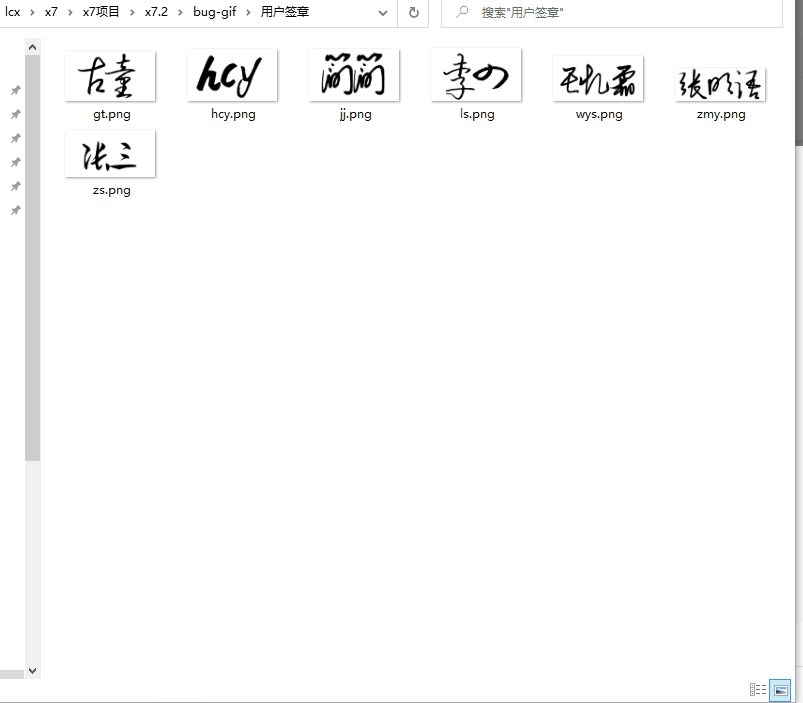Screen dimensions: 803x703
Task: Click the sixth pin icon in the sidebar
Action: coord(16,210)
